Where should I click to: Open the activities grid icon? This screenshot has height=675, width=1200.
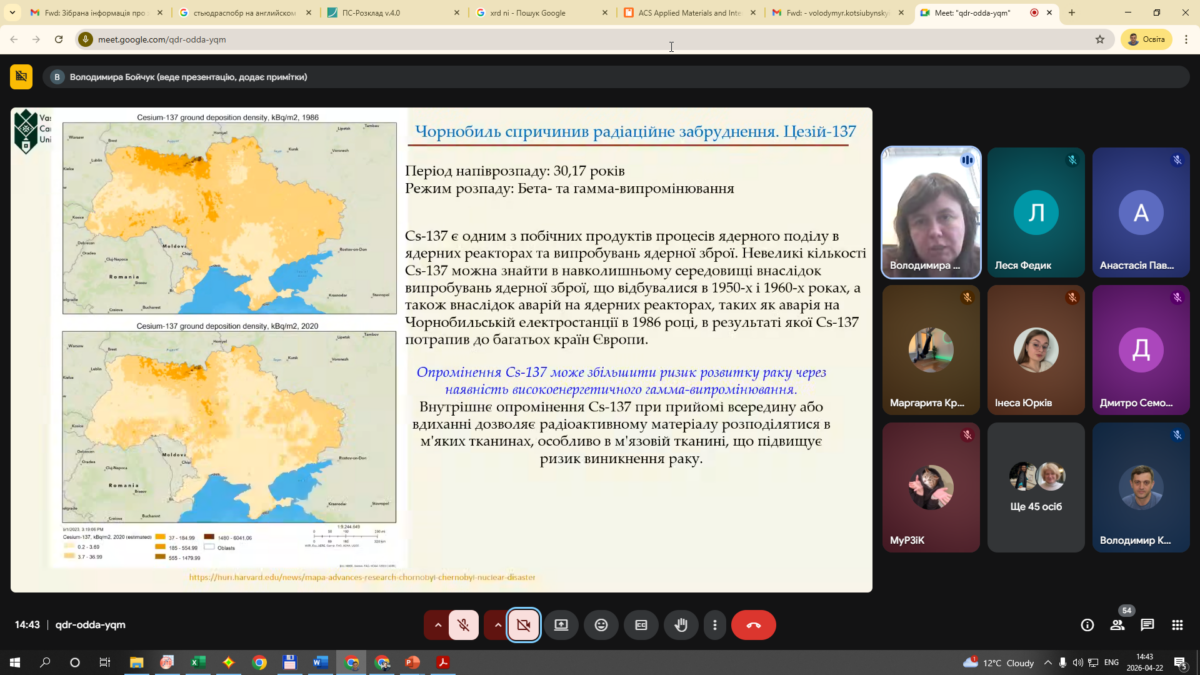click(1177, 625)
